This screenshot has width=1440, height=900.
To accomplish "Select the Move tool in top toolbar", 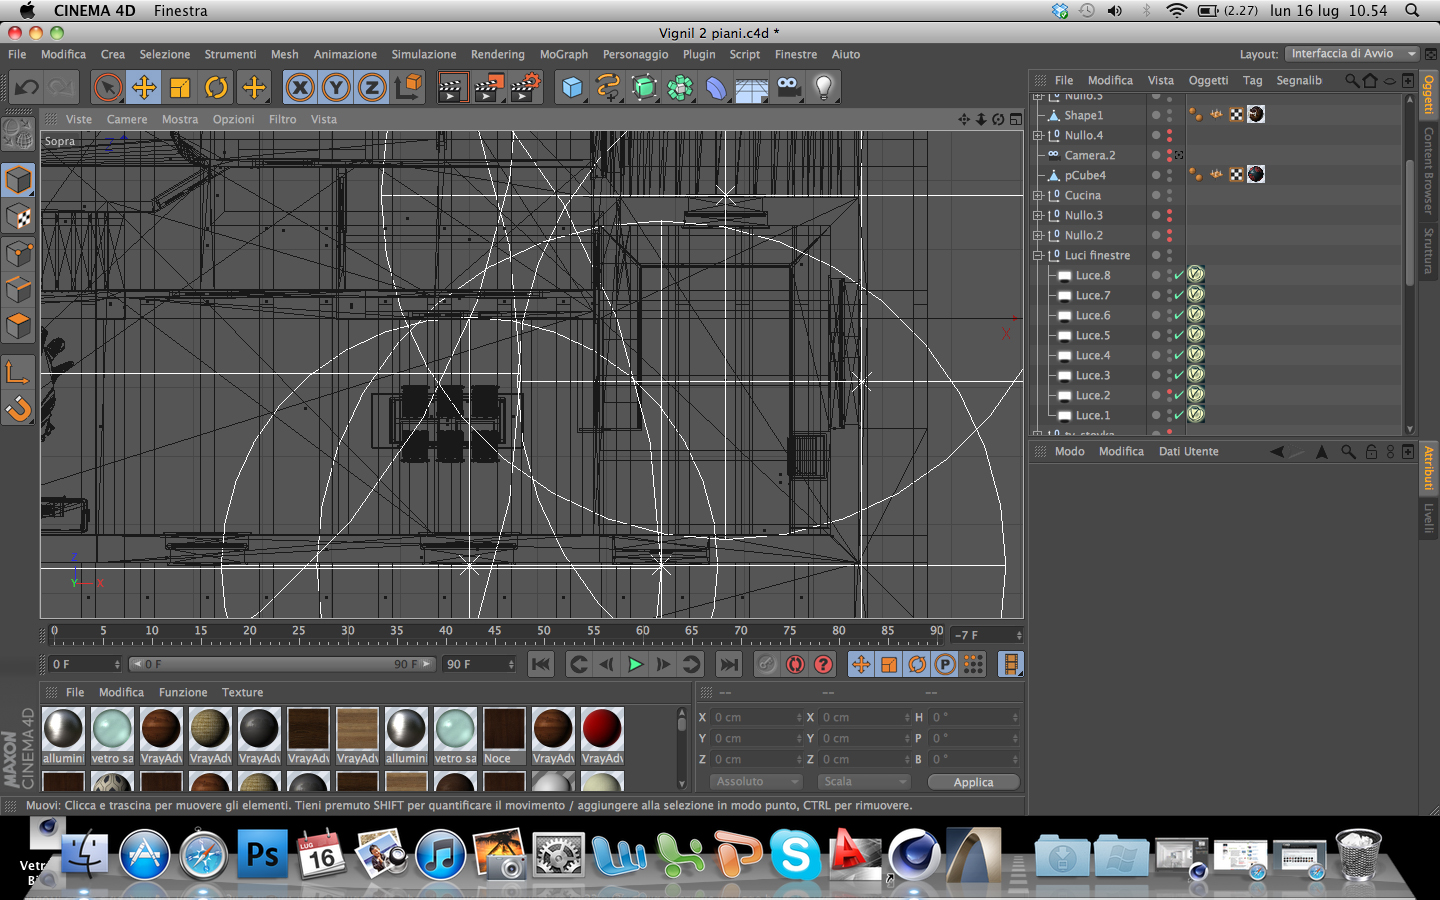I will click(x=144, y=88).
